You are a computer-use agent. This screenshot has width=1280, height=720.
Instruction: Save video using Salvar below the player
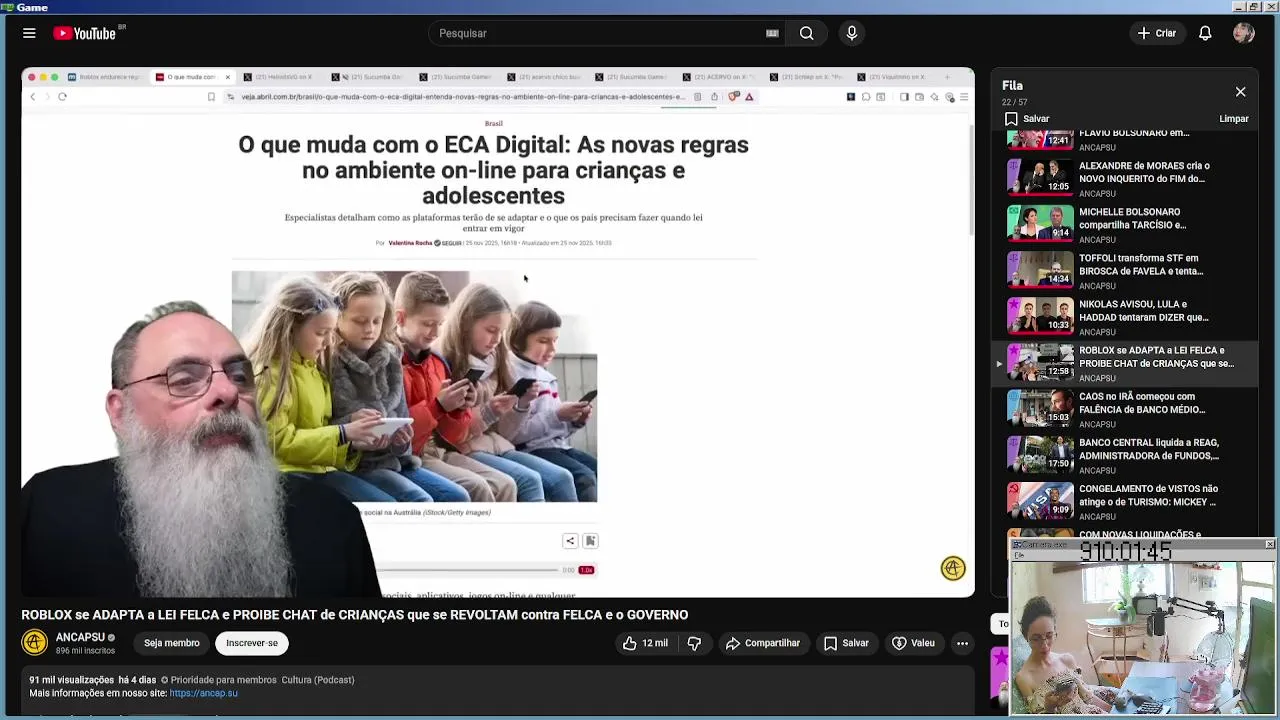tap(846, 643)
